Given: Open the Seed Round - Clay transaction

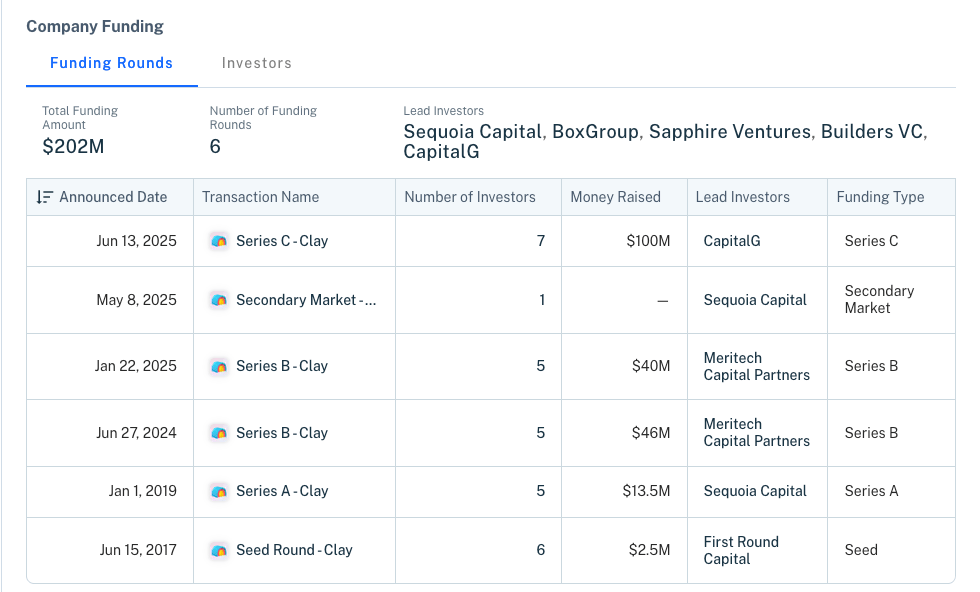Looking at the screenshot, I should tap(294, 550).
